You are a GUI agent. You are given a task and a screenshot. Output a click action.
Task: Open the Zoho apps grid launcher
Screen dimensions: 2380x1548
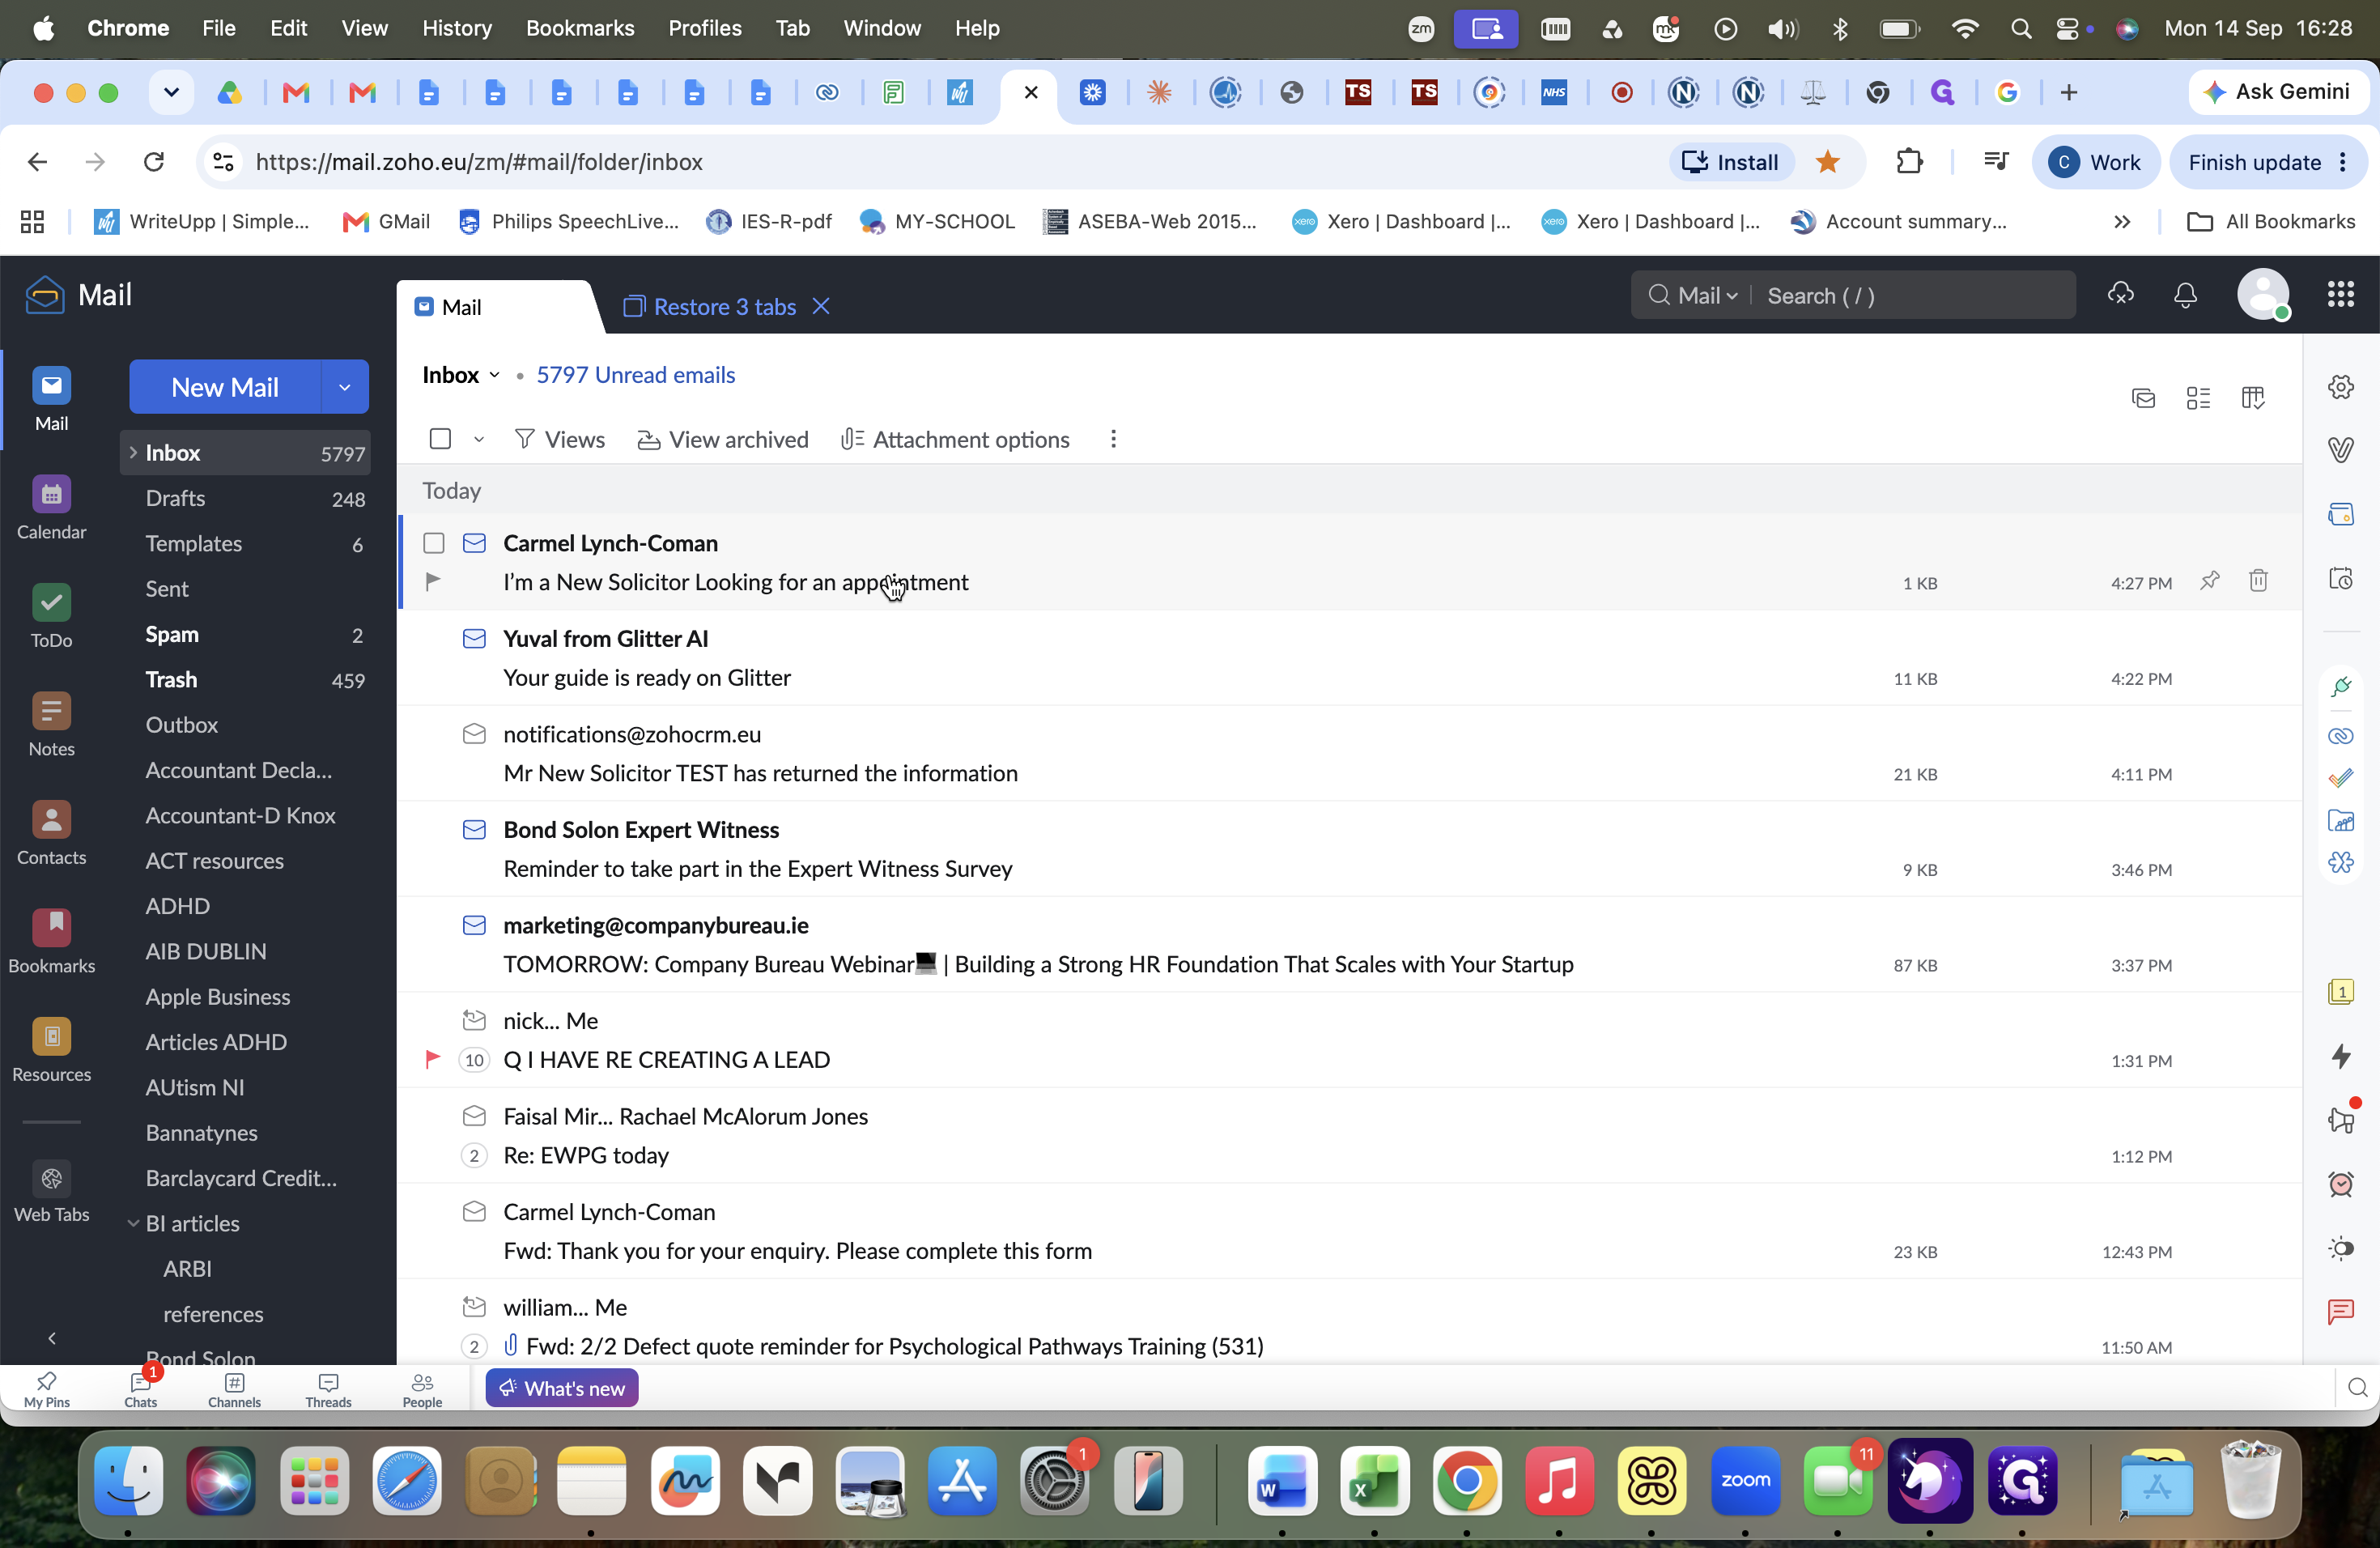pyautogui.click(x=2340, y=294)
